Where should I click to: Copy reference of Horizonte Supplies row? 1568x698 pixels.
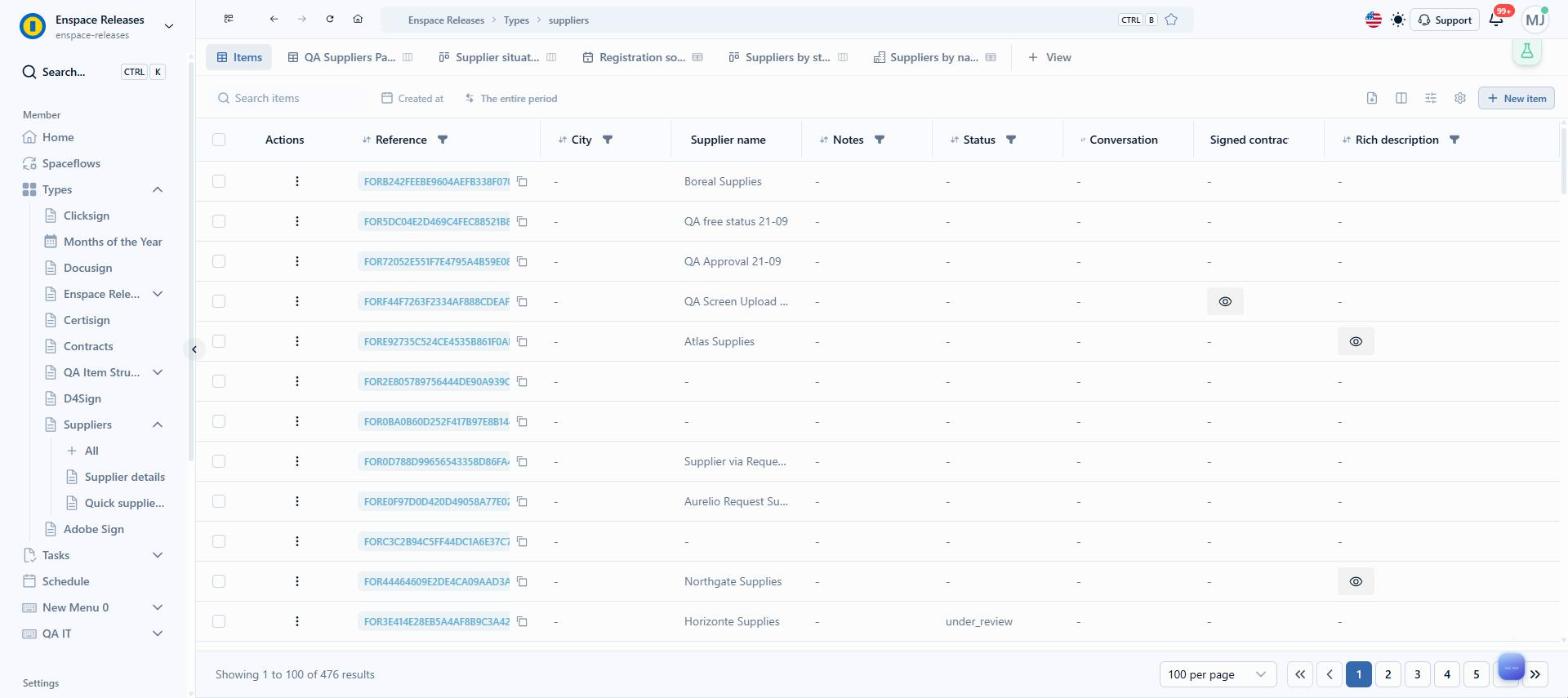tap(522, 621)
